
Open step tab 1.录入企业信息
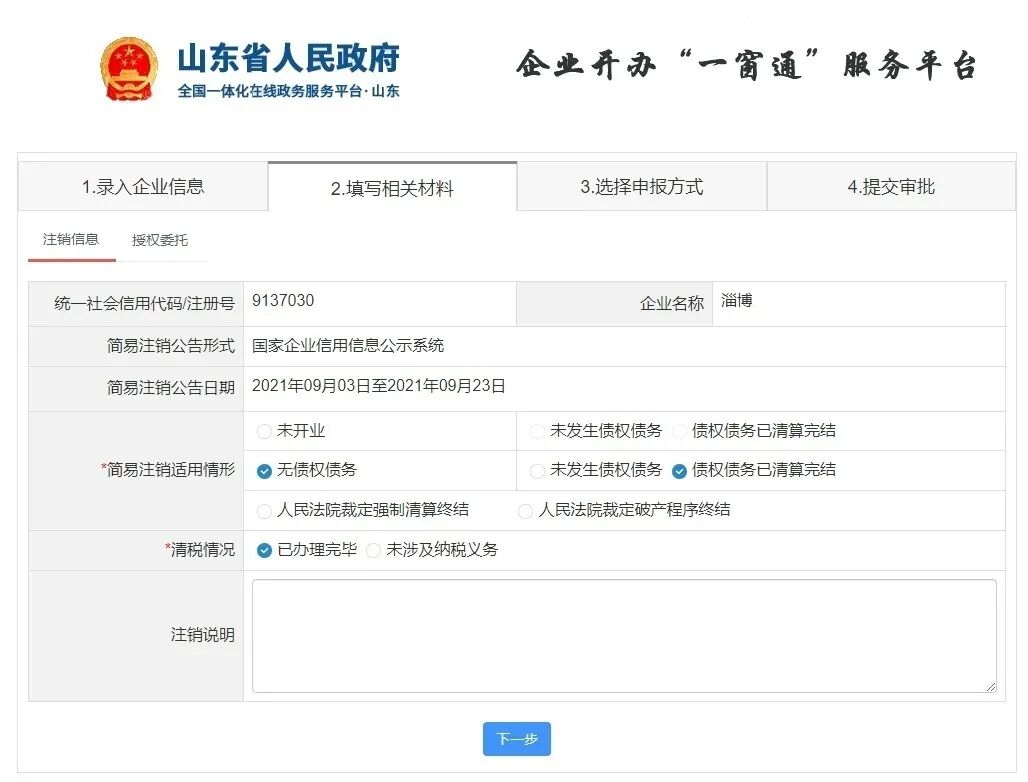click(x=143, y=187)
